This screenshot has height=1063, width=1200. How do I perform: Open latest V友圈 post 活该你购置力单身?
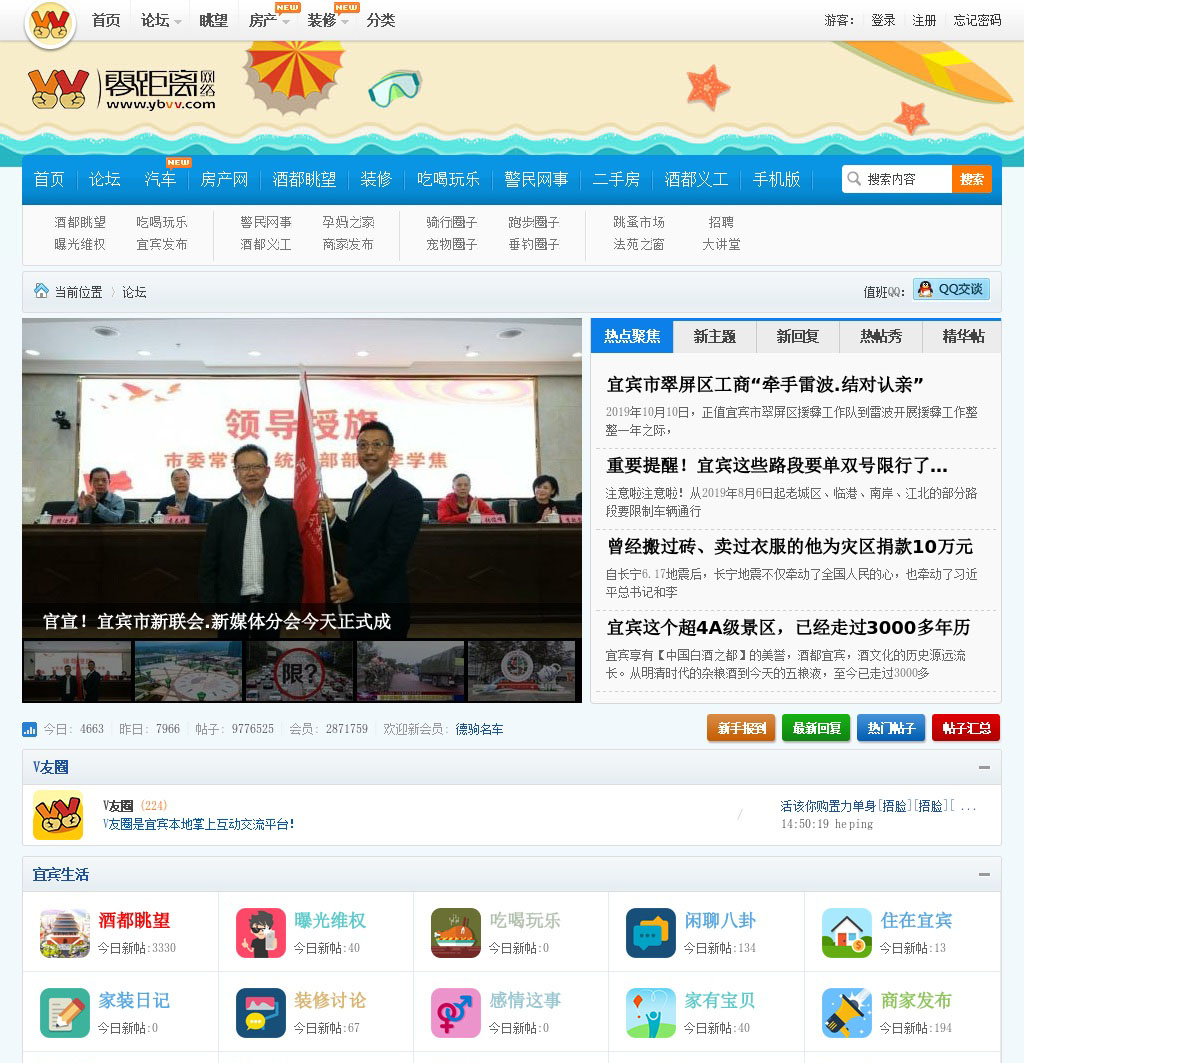[878, 806]
